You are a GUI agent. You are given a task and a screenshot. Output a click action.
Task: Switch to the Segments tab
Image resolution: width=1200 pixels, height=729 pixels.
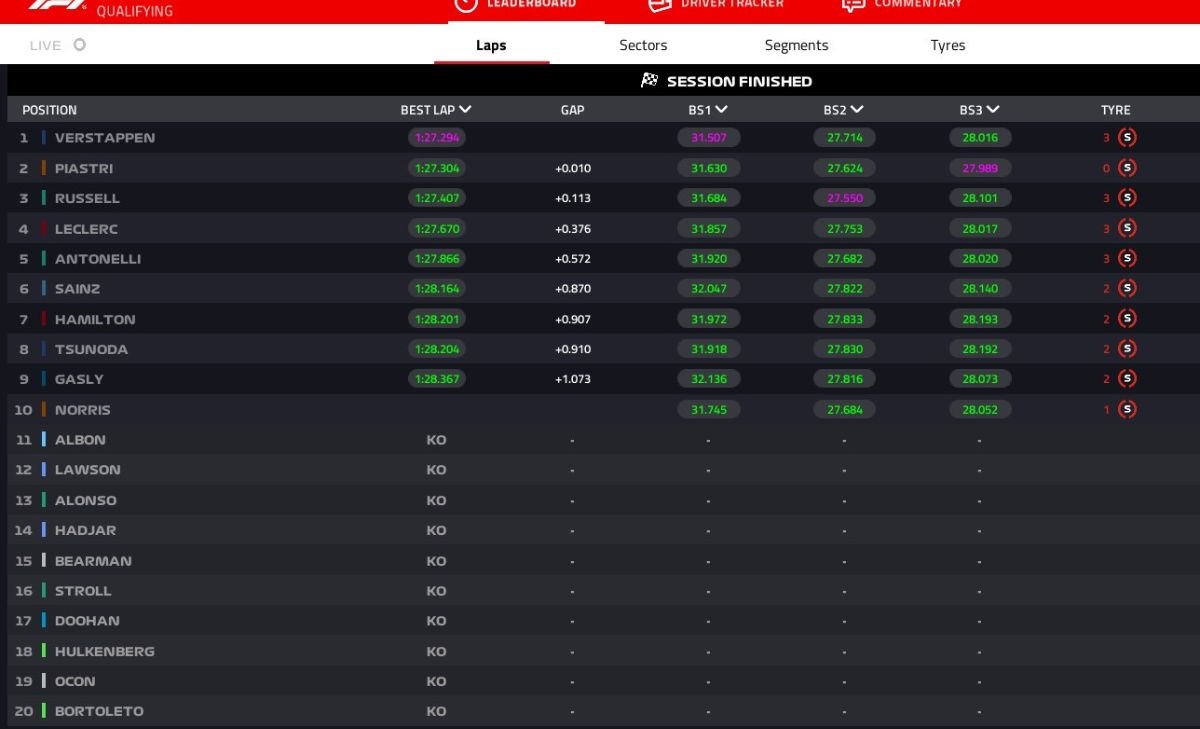click(796, 45)
